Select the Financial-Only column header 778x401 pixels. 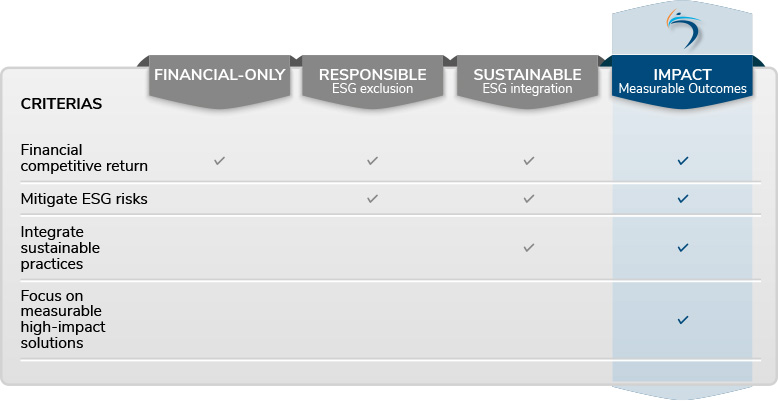click(219, 76)
